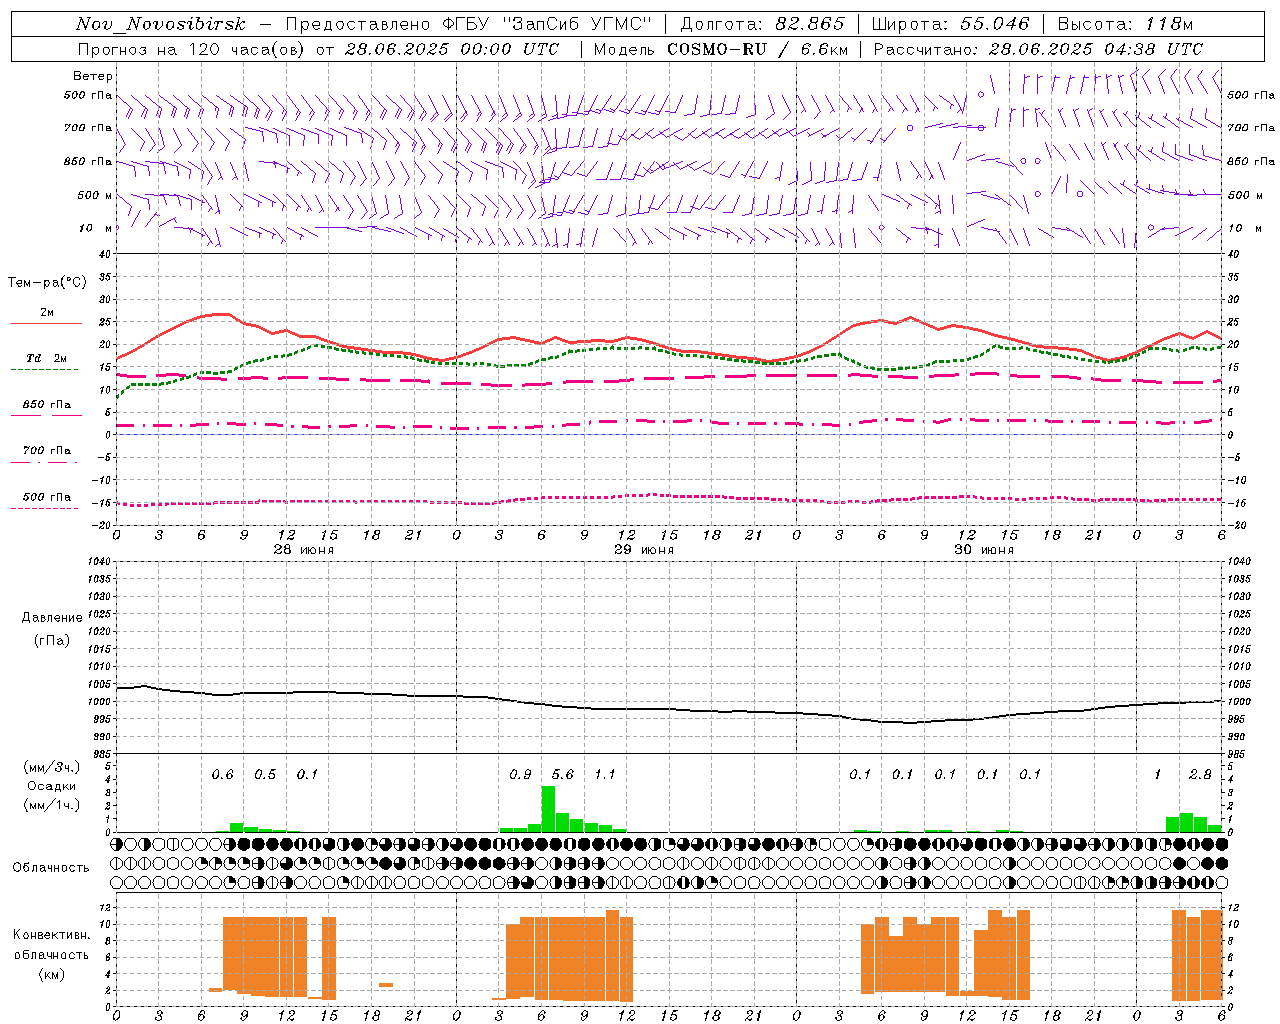Click the (мм/1ч.) unit label
Viewport: 1280px width, 1024px height.
pyautogui.click(x=51, y=805)
